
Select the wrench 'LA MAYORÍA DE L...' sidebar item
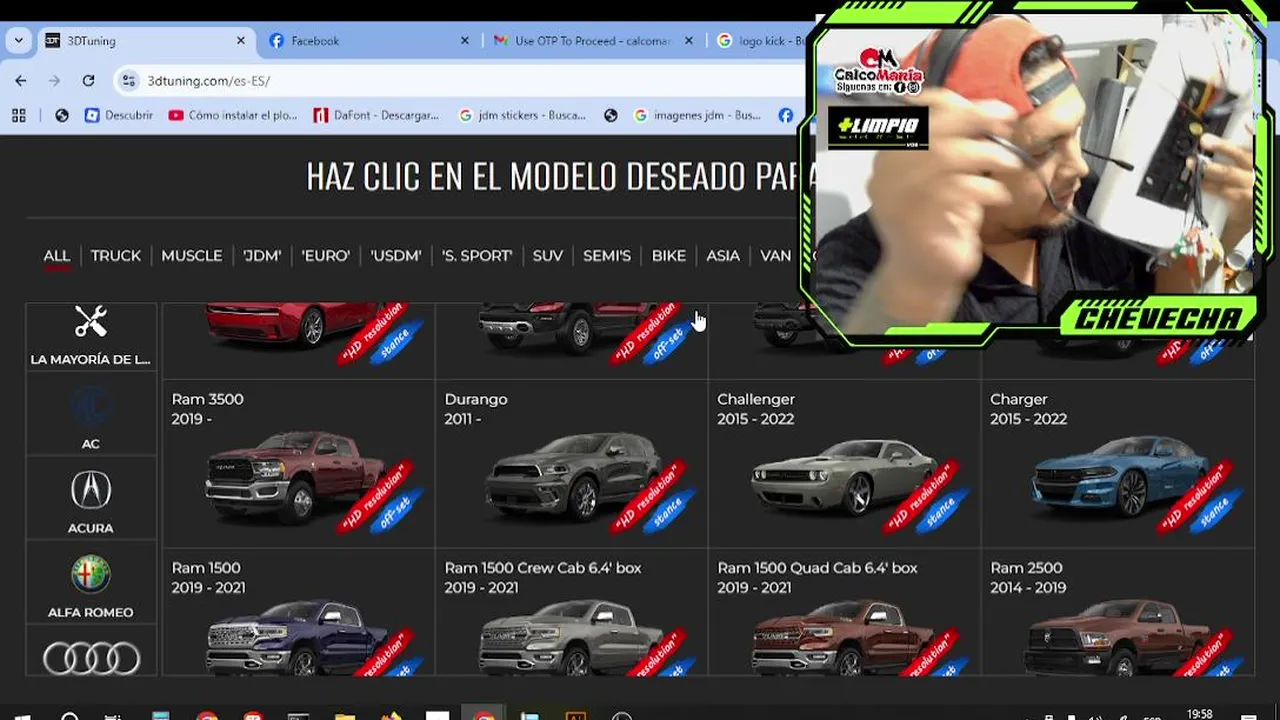(x=91, y=336)
